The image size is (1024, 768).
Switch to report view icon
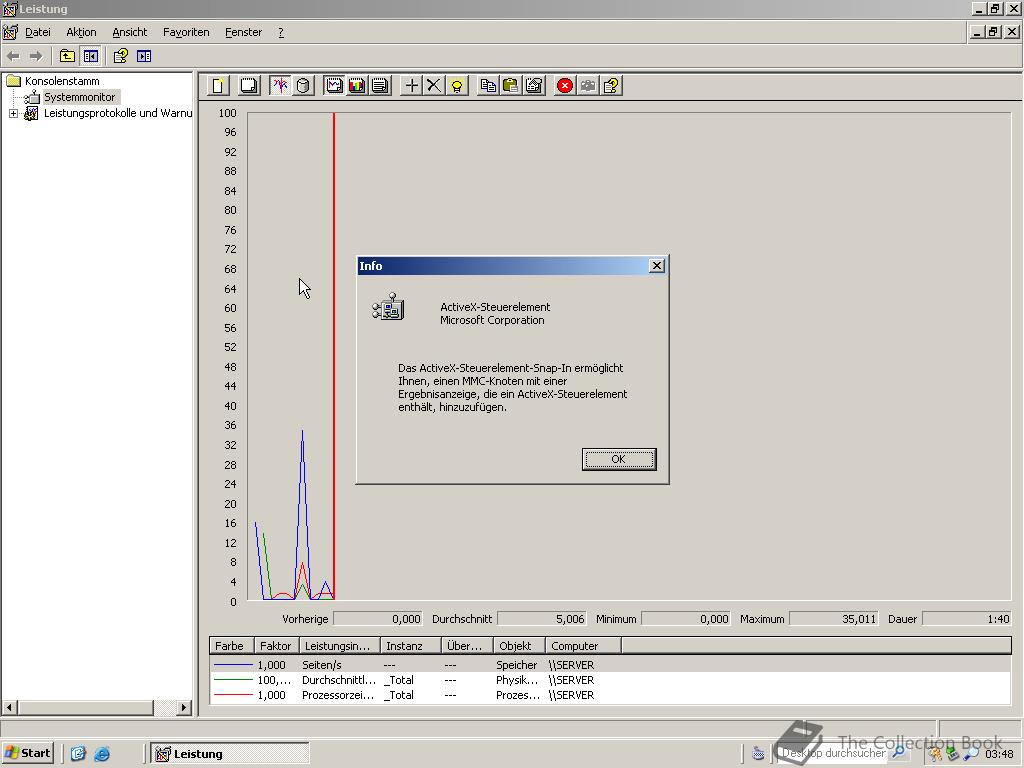click(380, 86)
